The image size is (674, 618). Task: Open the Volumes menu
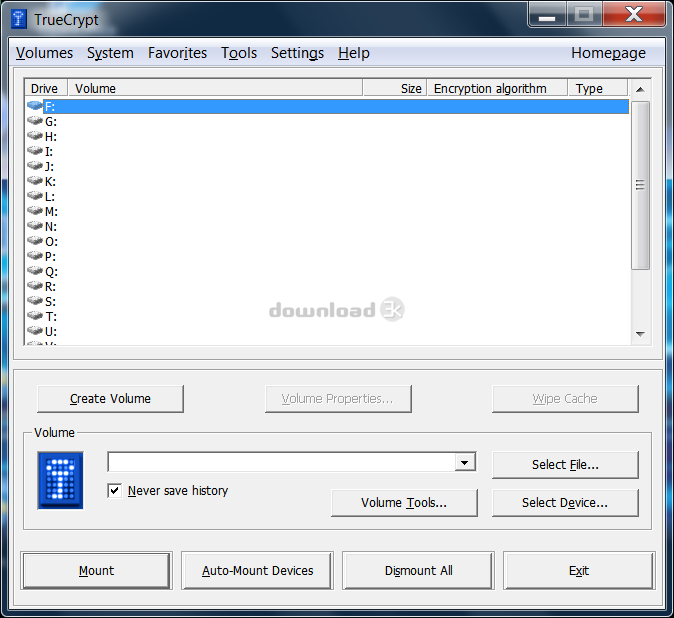click(44, 53)
